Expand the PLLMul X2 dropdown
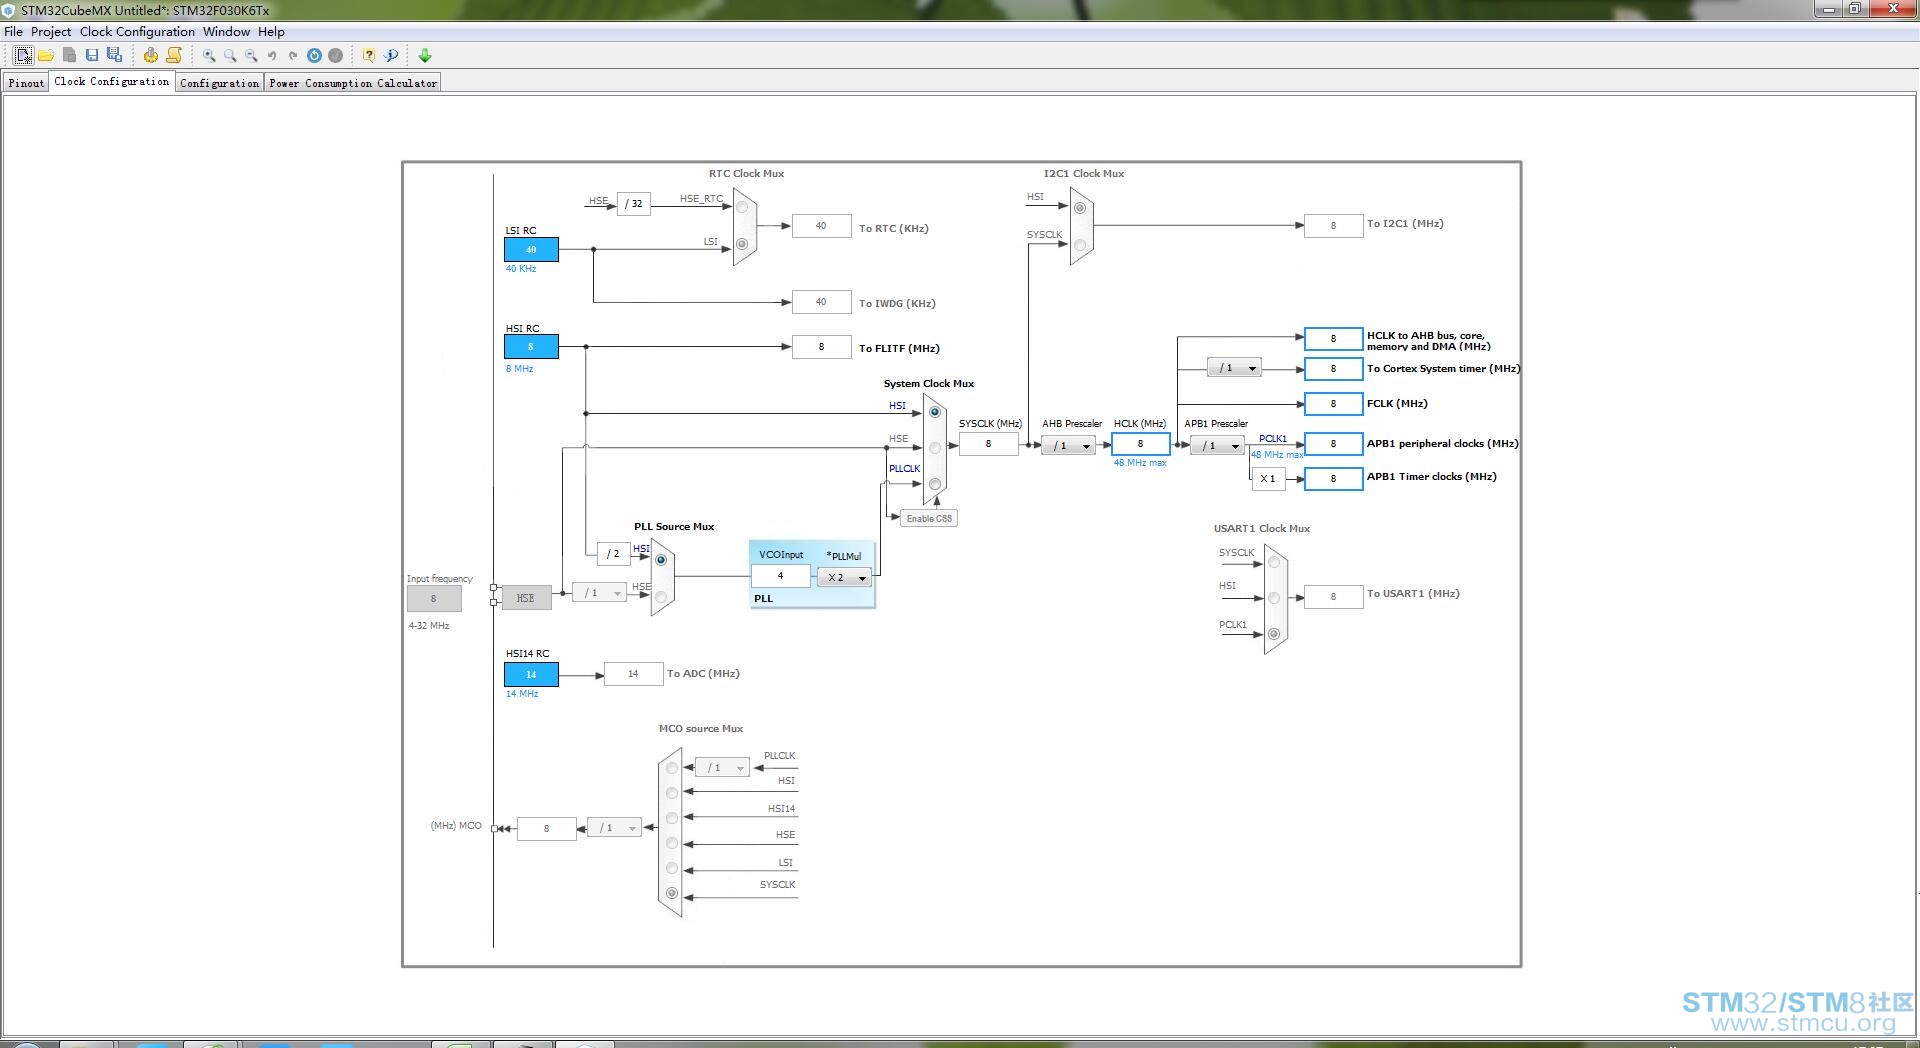Image resolution: width=1920 pixels, height=1048 pixels. click(x=844, y=578)
